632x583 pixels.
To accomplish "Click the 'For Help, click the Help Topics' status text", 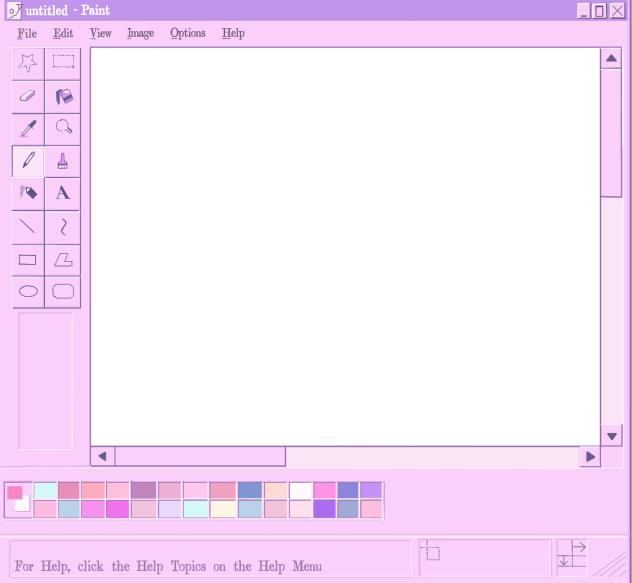I will 168,566.
